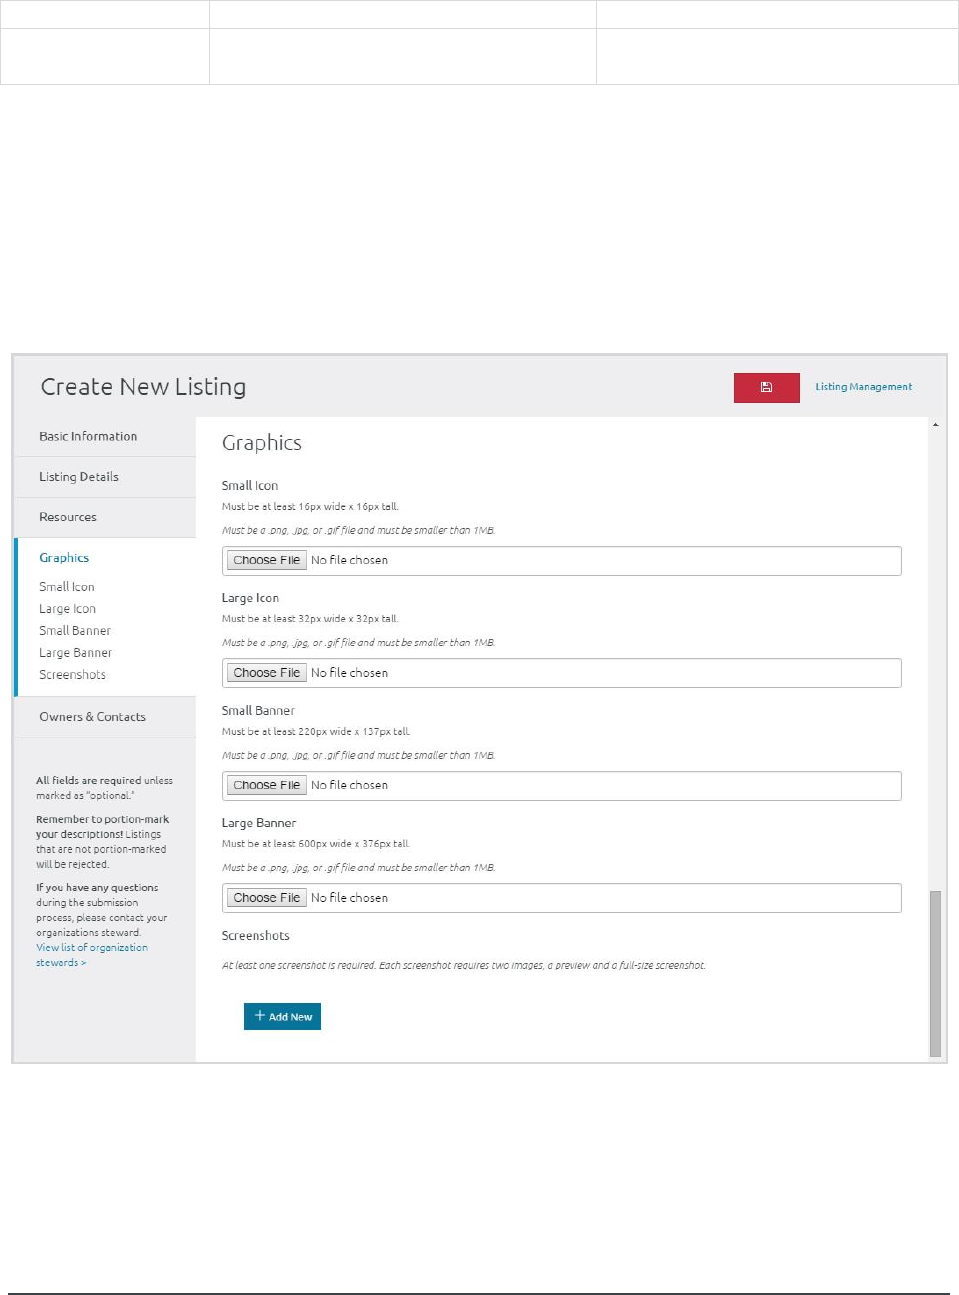Select Graphics in the sidebar
Image resolution: width=959 pixels, height=1295 pixels.
click(x=64, y=558)
